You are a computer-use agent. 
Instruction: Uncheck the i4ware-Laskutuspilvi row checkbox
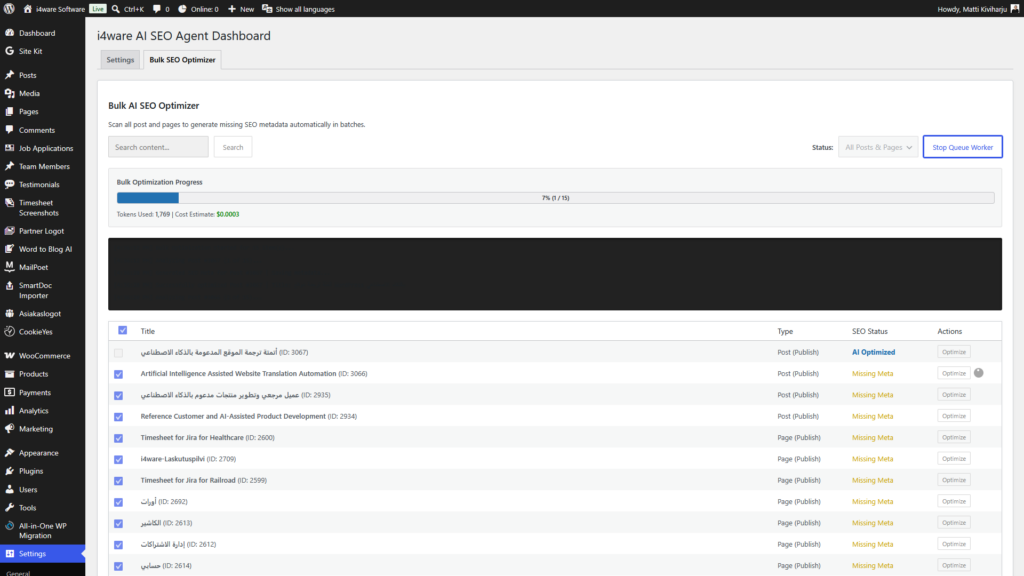pyautogui.click(x=118, y=460)
